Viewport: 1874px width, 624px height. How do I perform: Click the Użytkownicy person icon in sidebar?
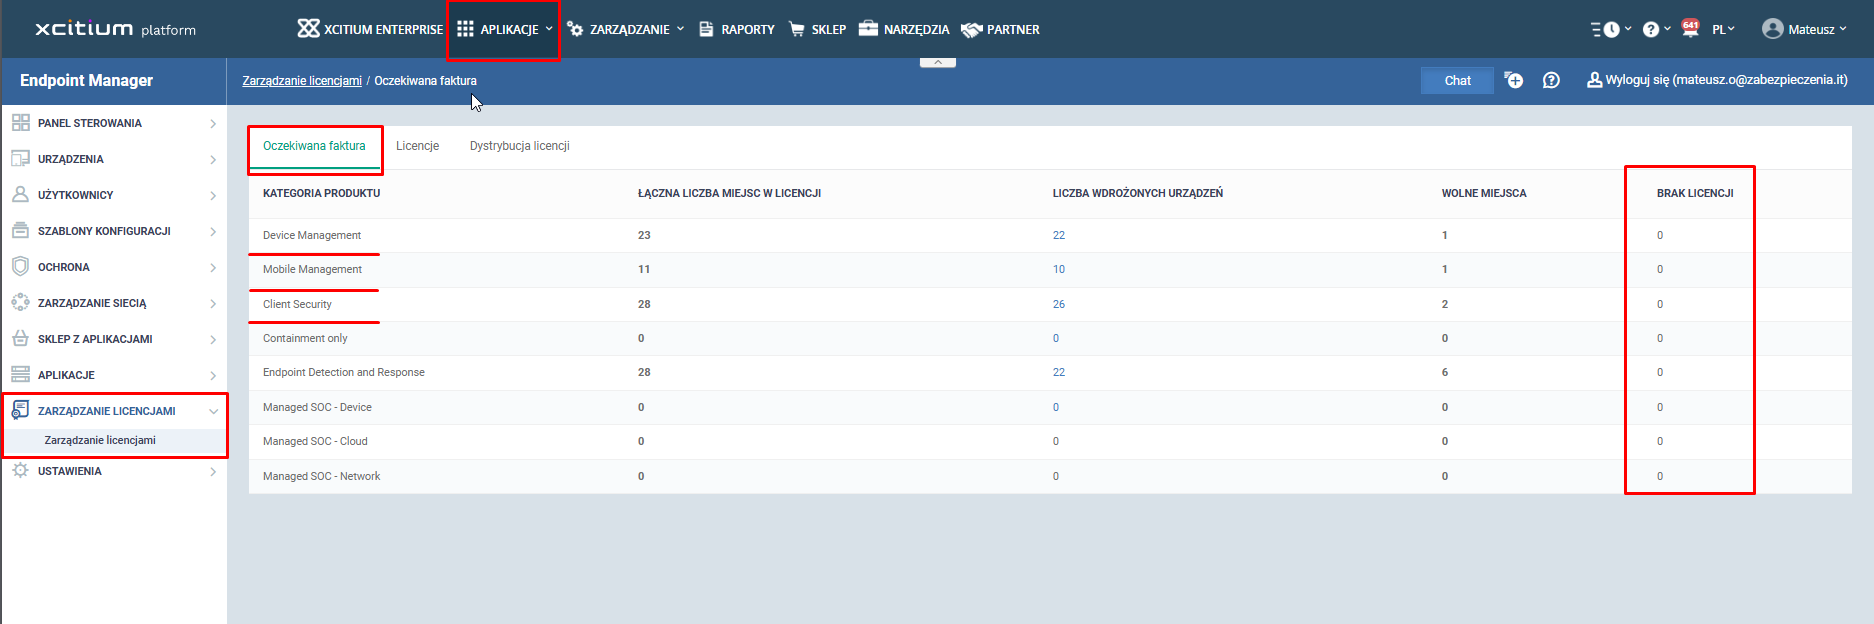(20, 195)
